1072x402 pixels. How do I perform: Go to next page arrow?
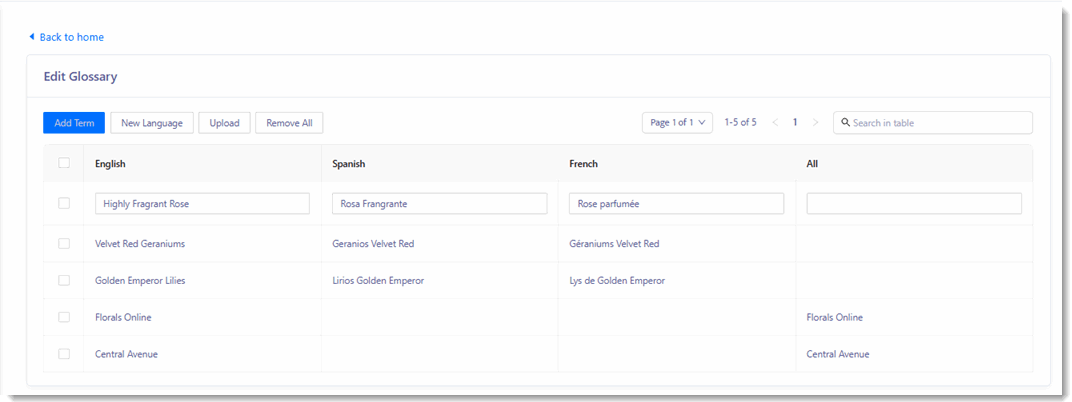[x=815, y=123]
